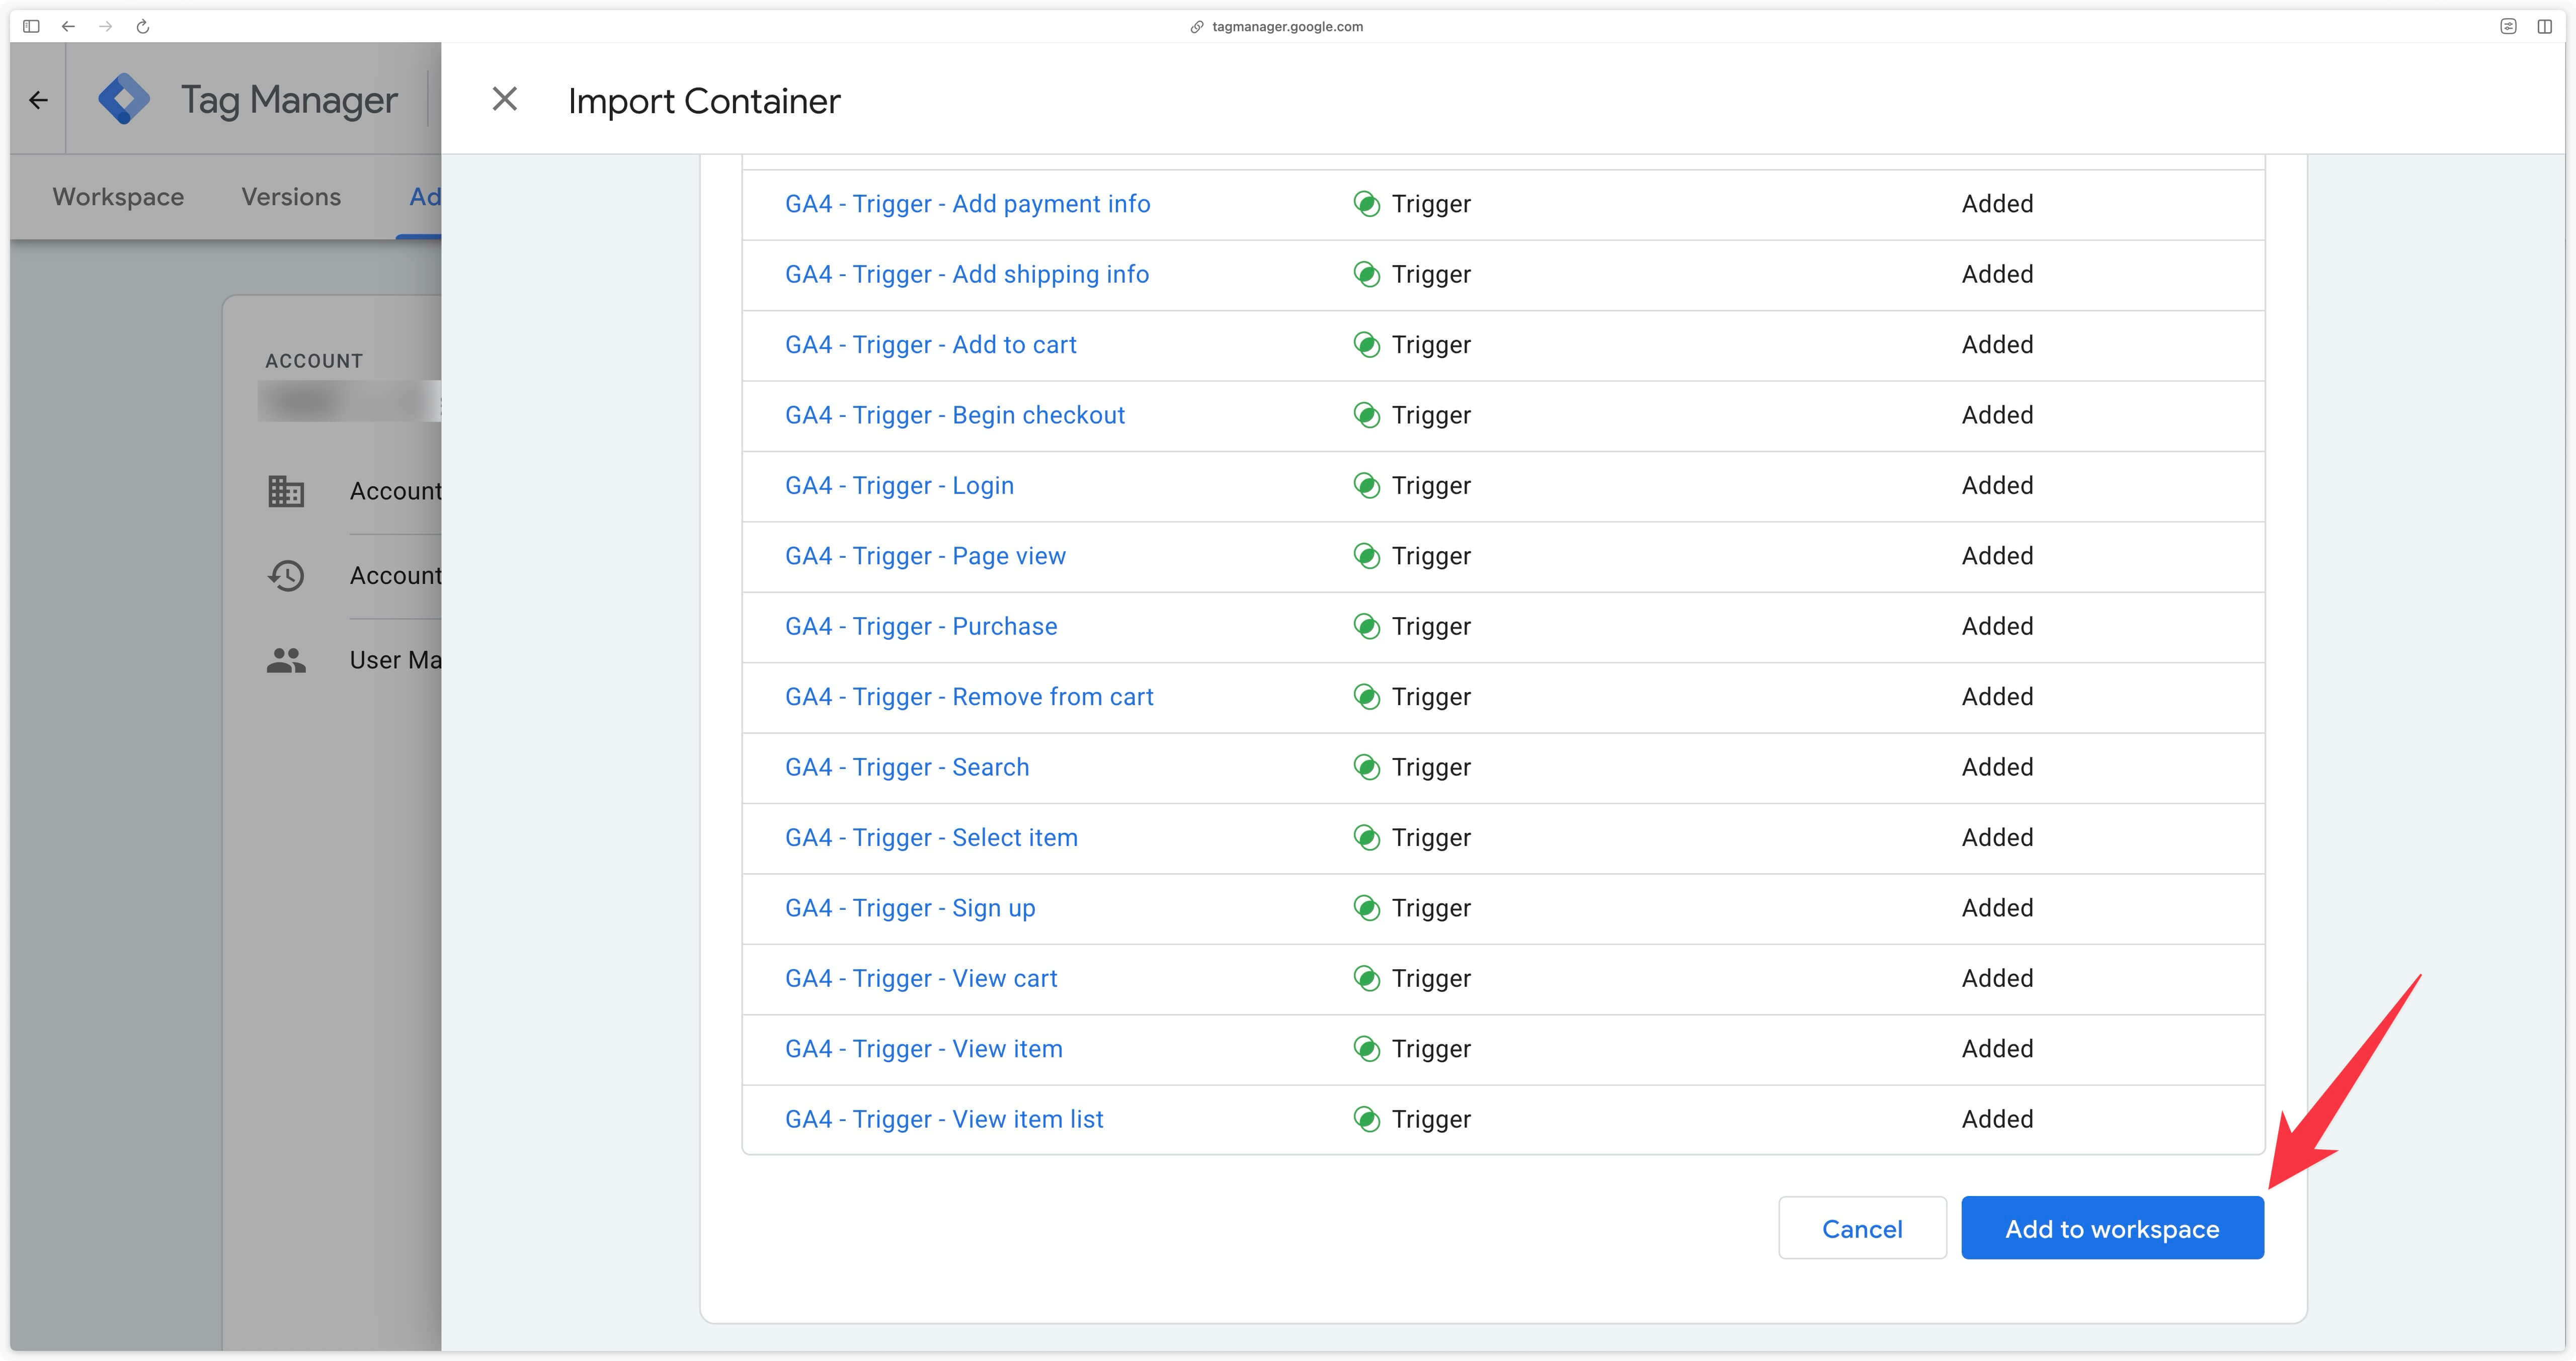Screen dimensions: 2576x1361
Task: Open GA4 - Trigger - Add payment info
Action: click(967, 204)
